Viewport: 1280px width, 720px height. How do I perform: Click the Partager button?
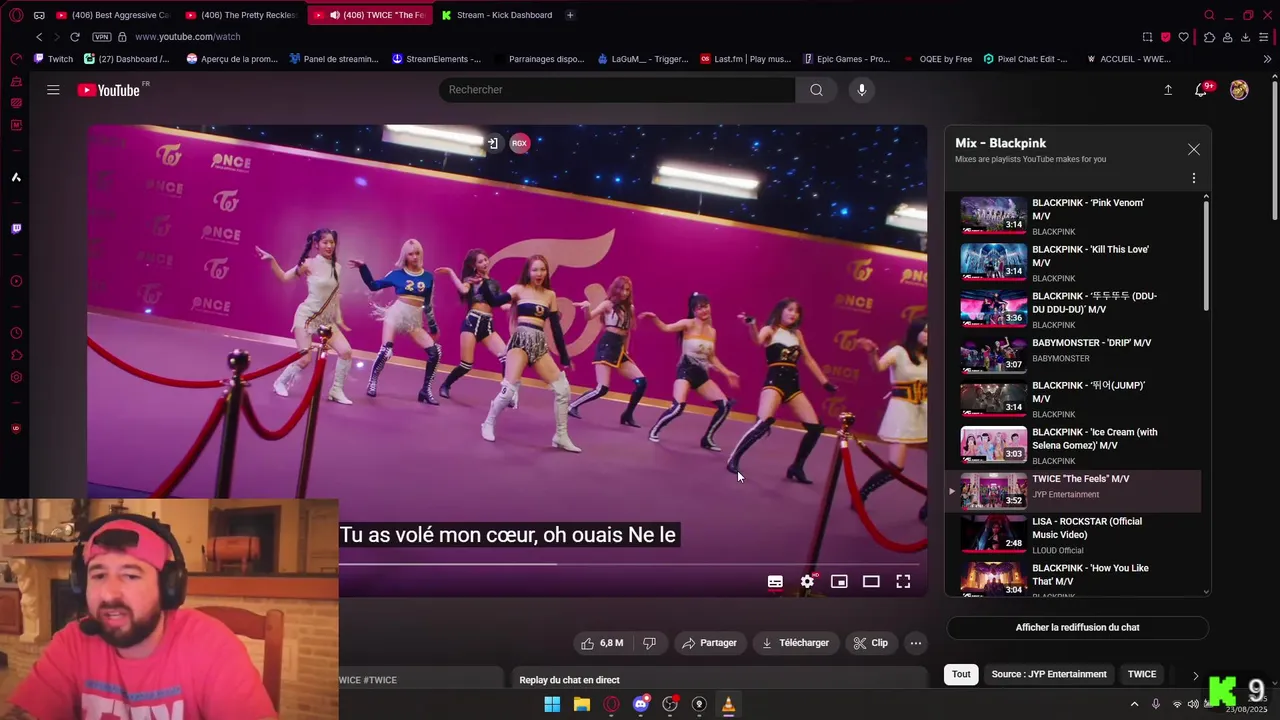pyautogui.click(x=709, y=643)
